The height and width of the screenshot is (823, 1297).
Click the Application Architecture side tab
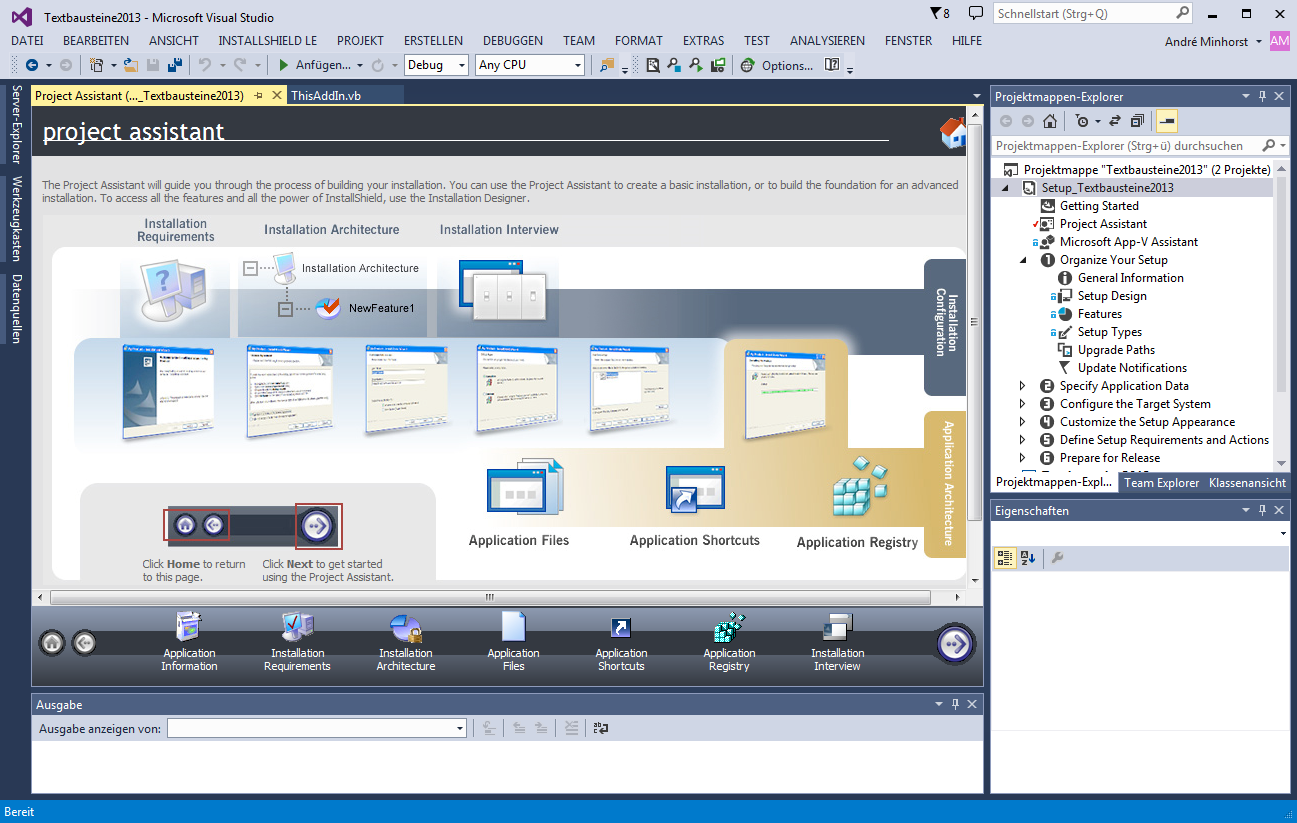(x=945, y=482)
